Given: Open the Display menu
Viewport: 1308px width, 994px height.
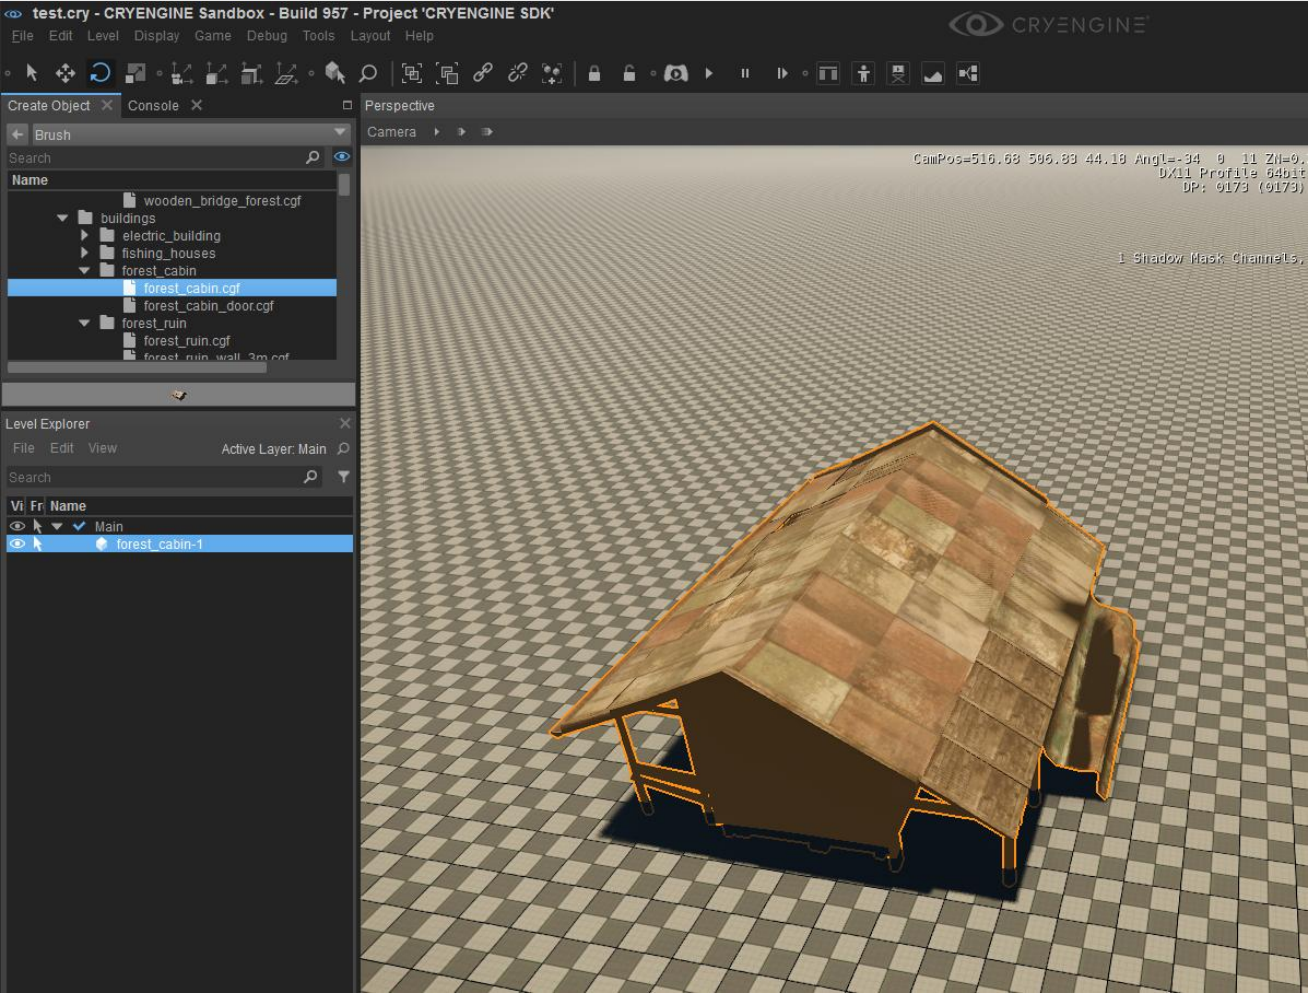Looking at the screenshot, I should point(157,35).
